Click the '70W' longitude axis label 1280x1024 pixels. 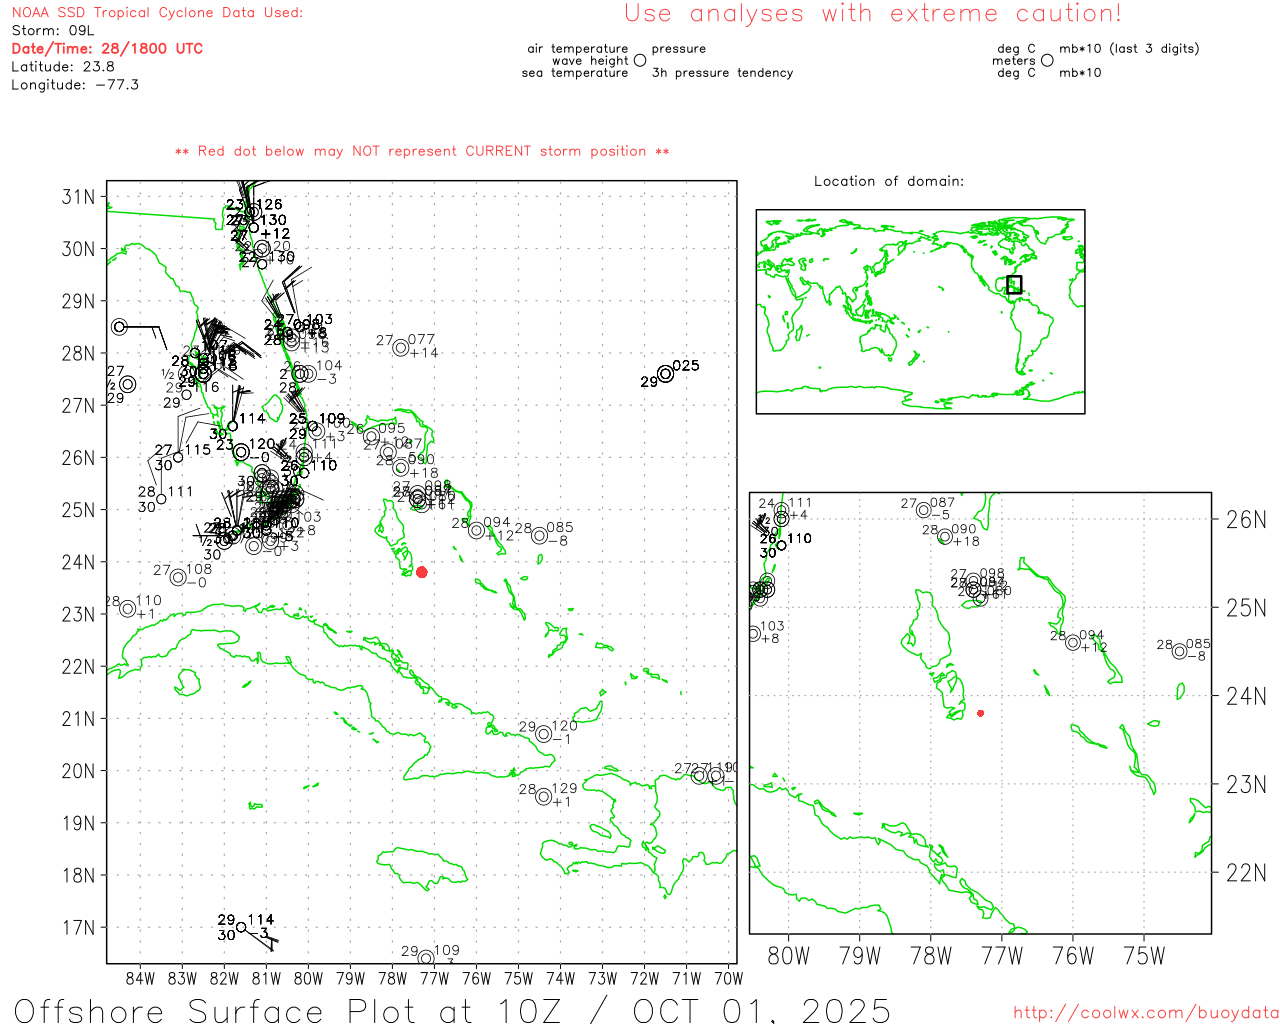click(729, 978)
